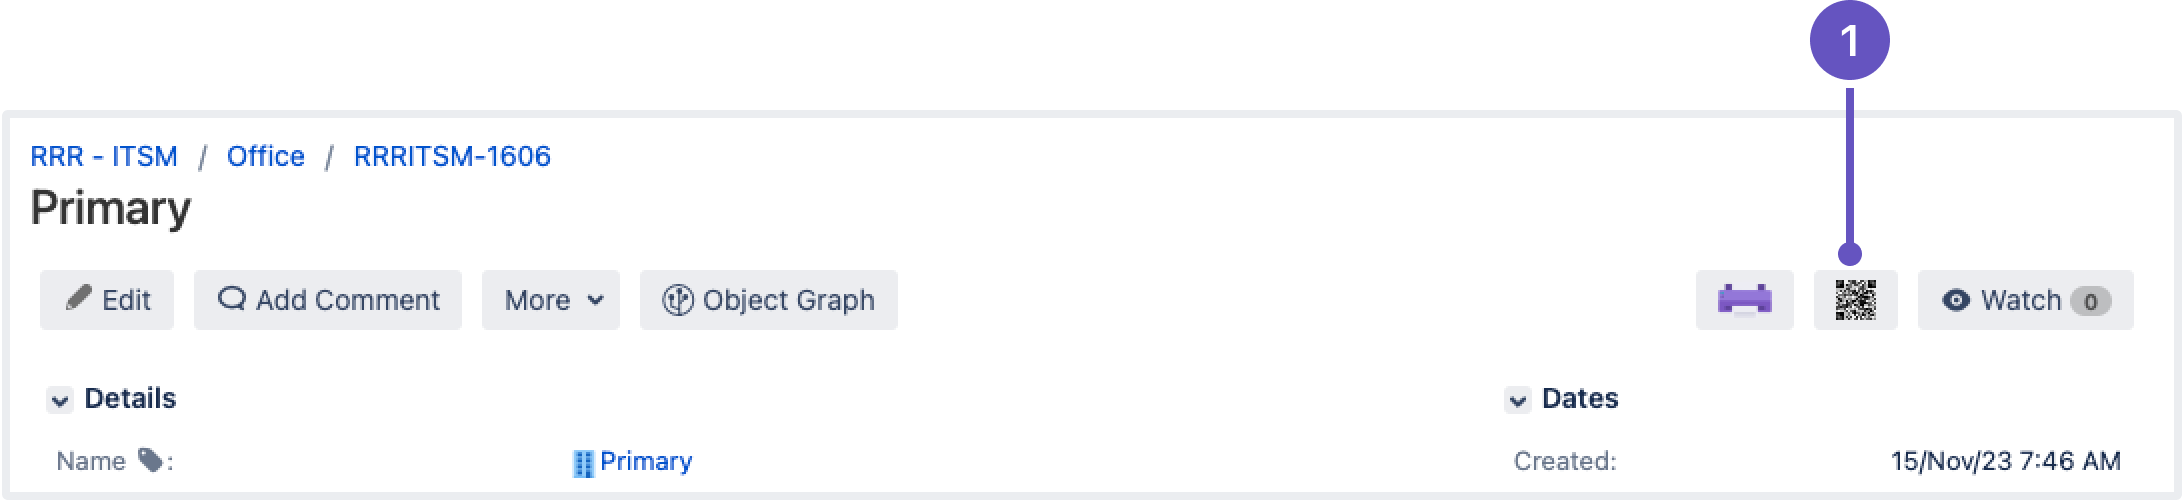Screen dimensions: 2182x500
Task: Click the Edit button
Action: [107, 300]
